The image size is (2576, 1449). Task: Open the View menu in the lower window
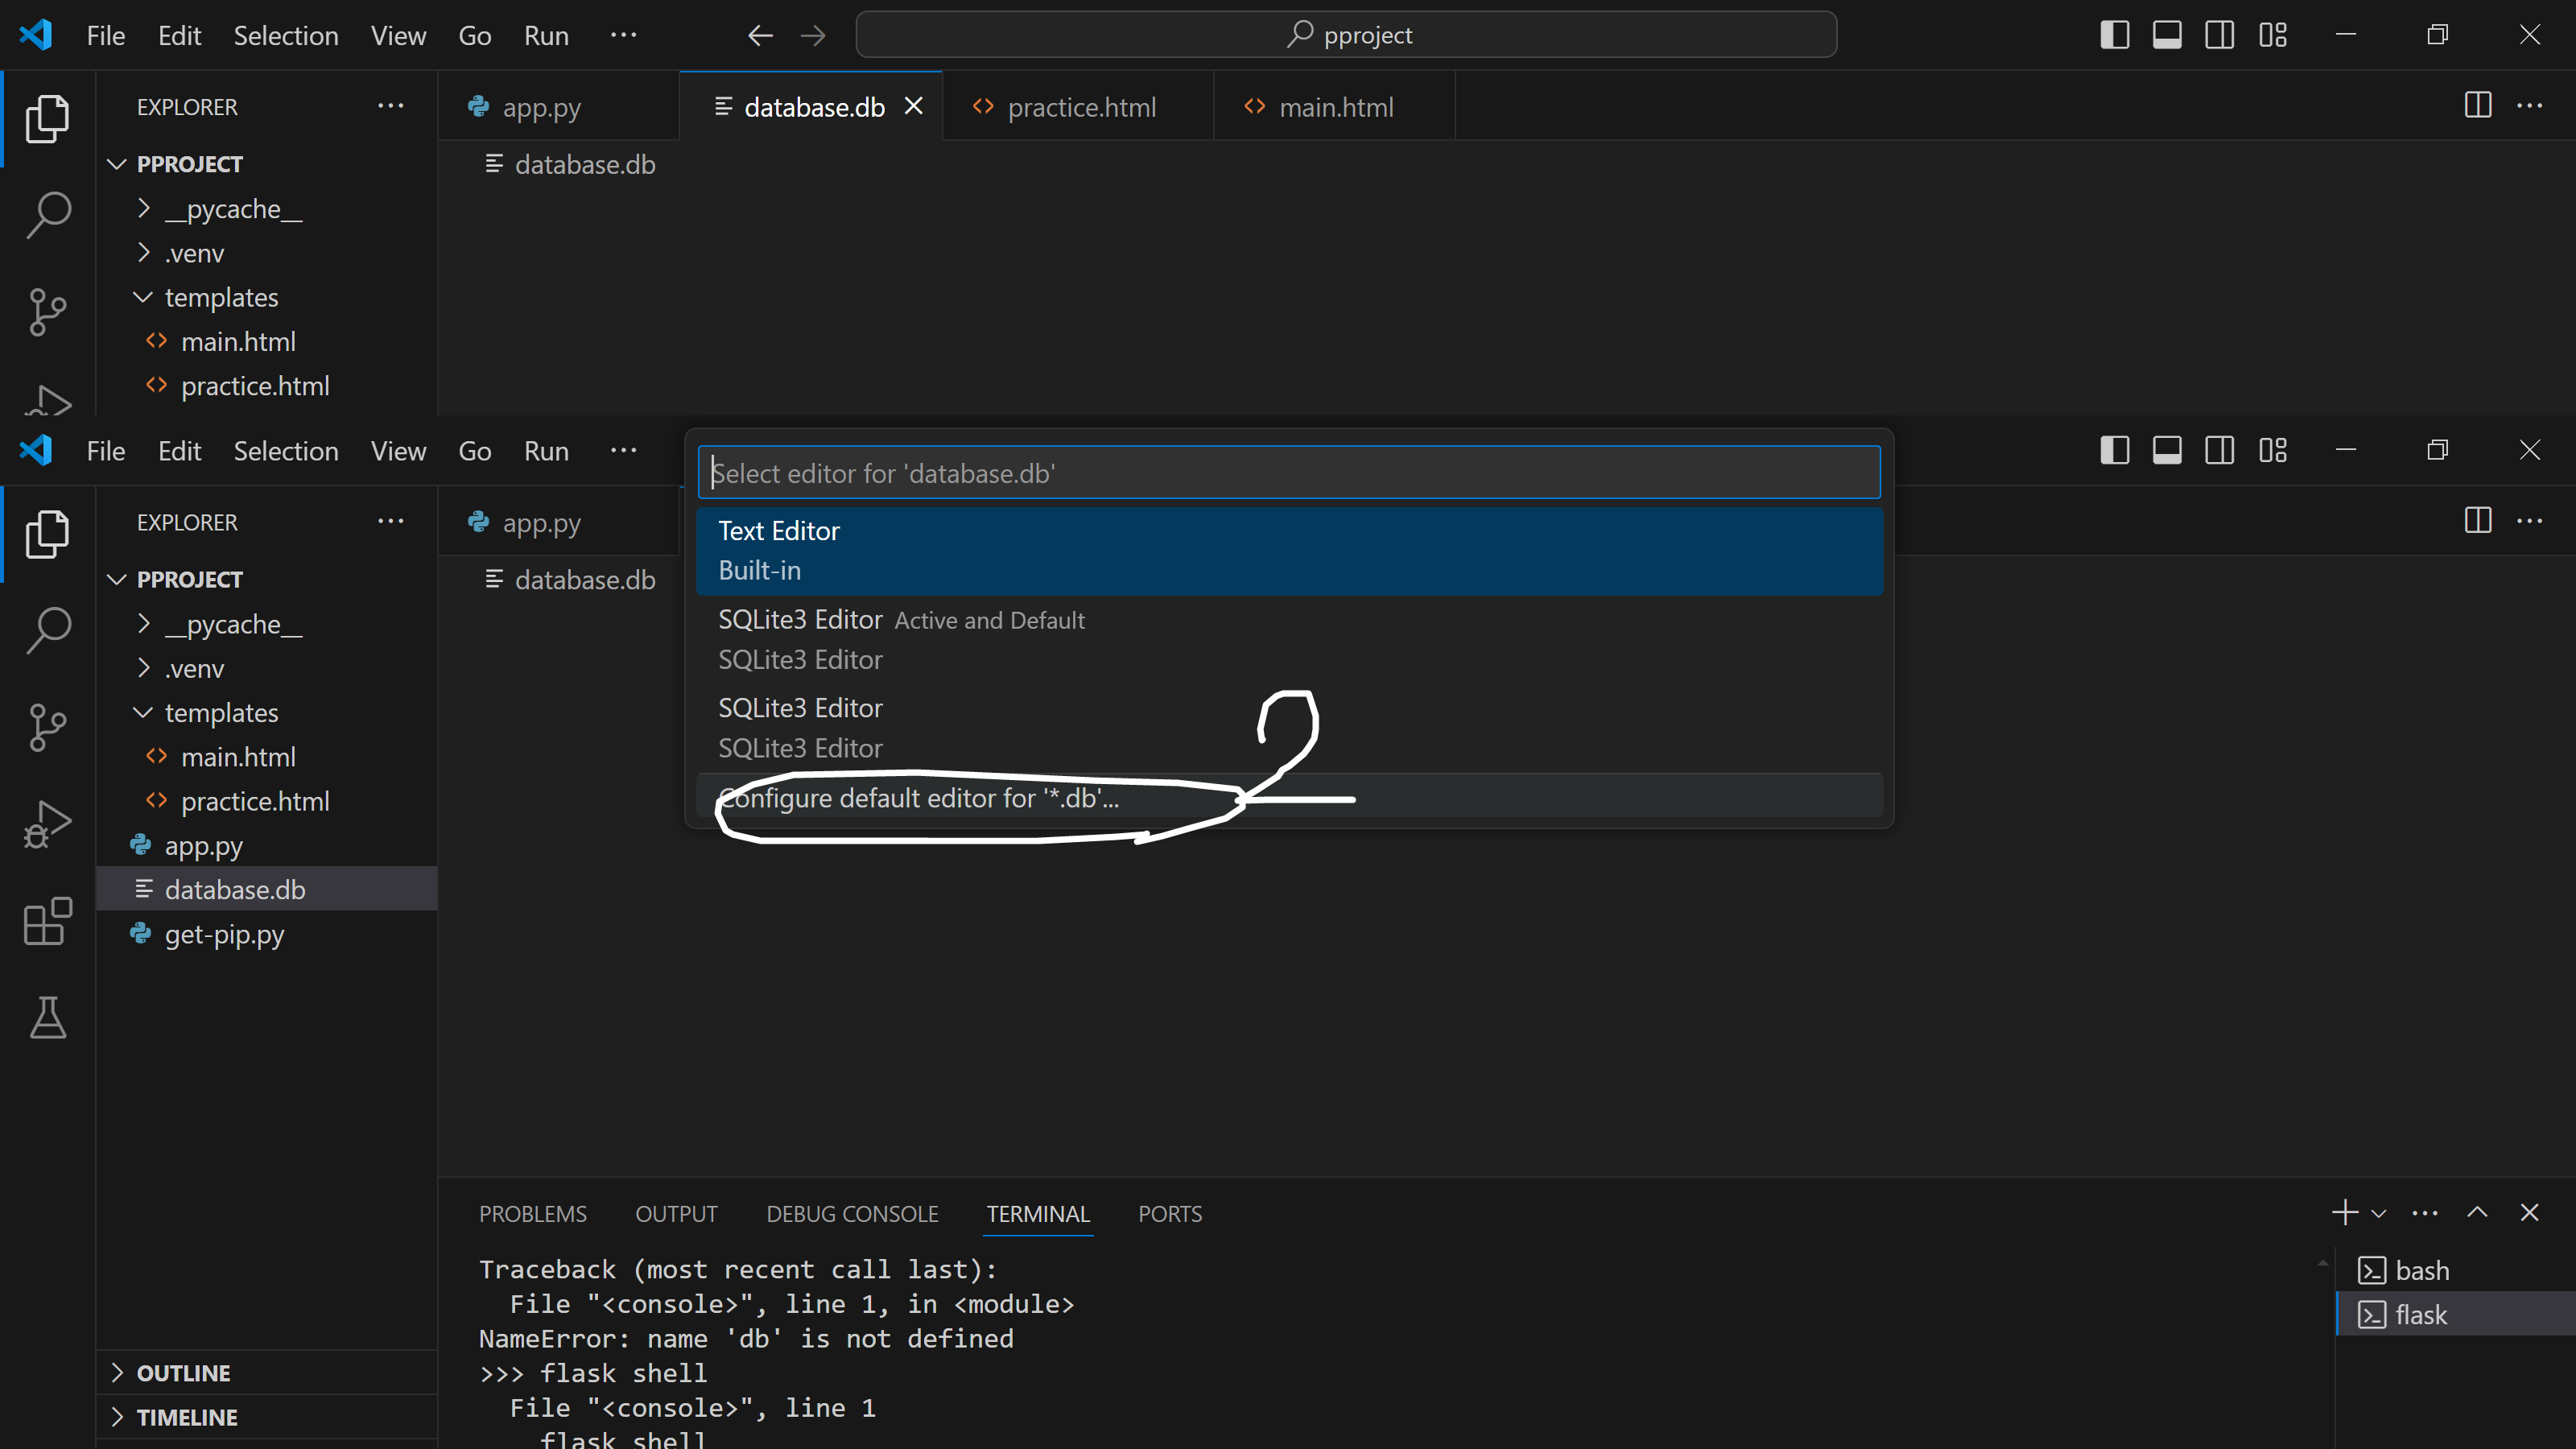coord(399,451)
